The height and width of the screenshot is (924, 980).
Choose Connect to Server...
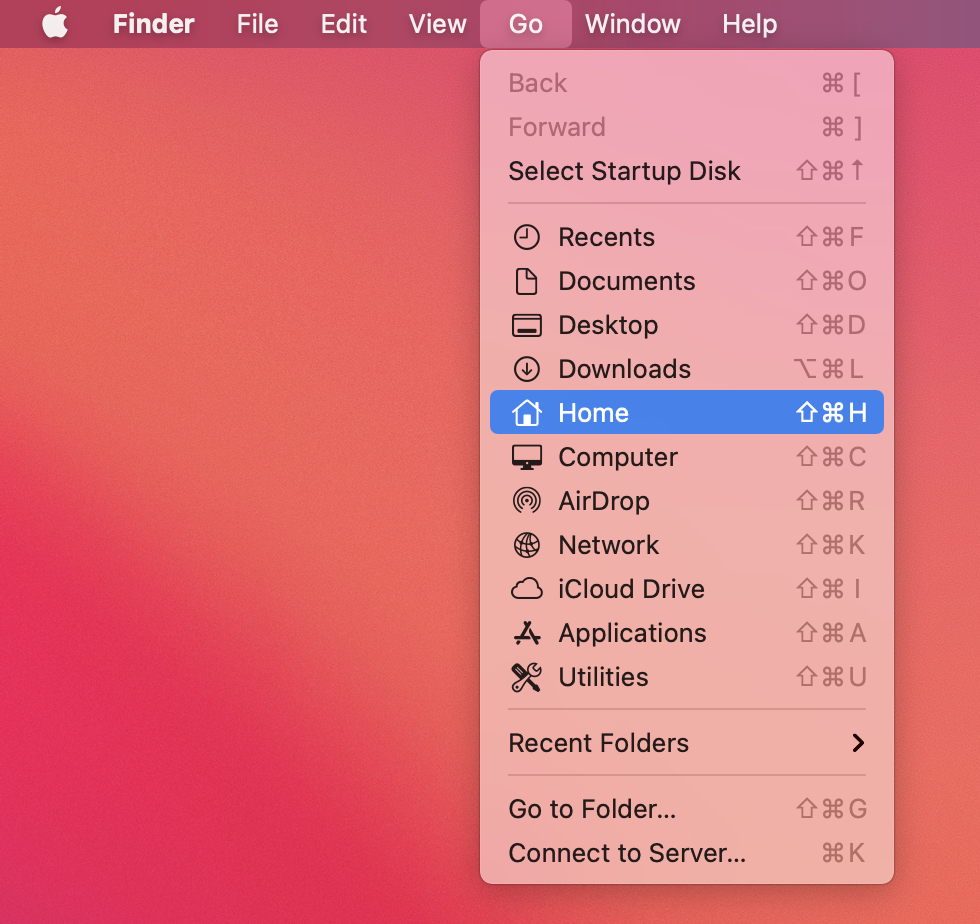pyautogui.click(x=686, y=853)
